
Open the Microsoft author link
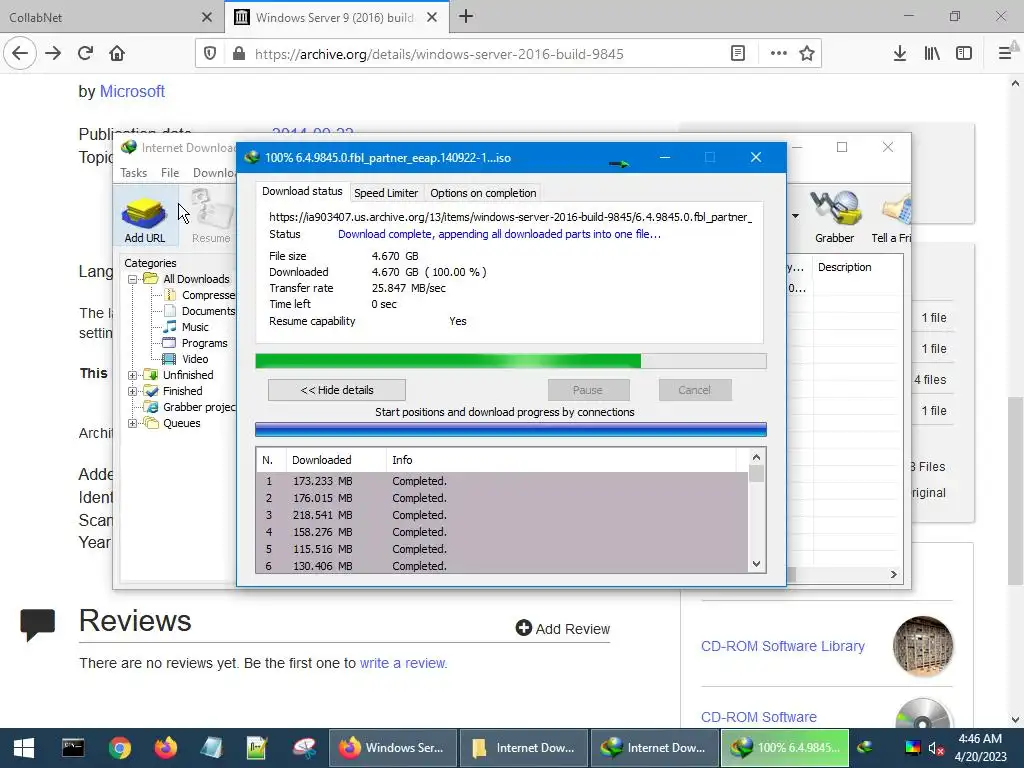132,91
